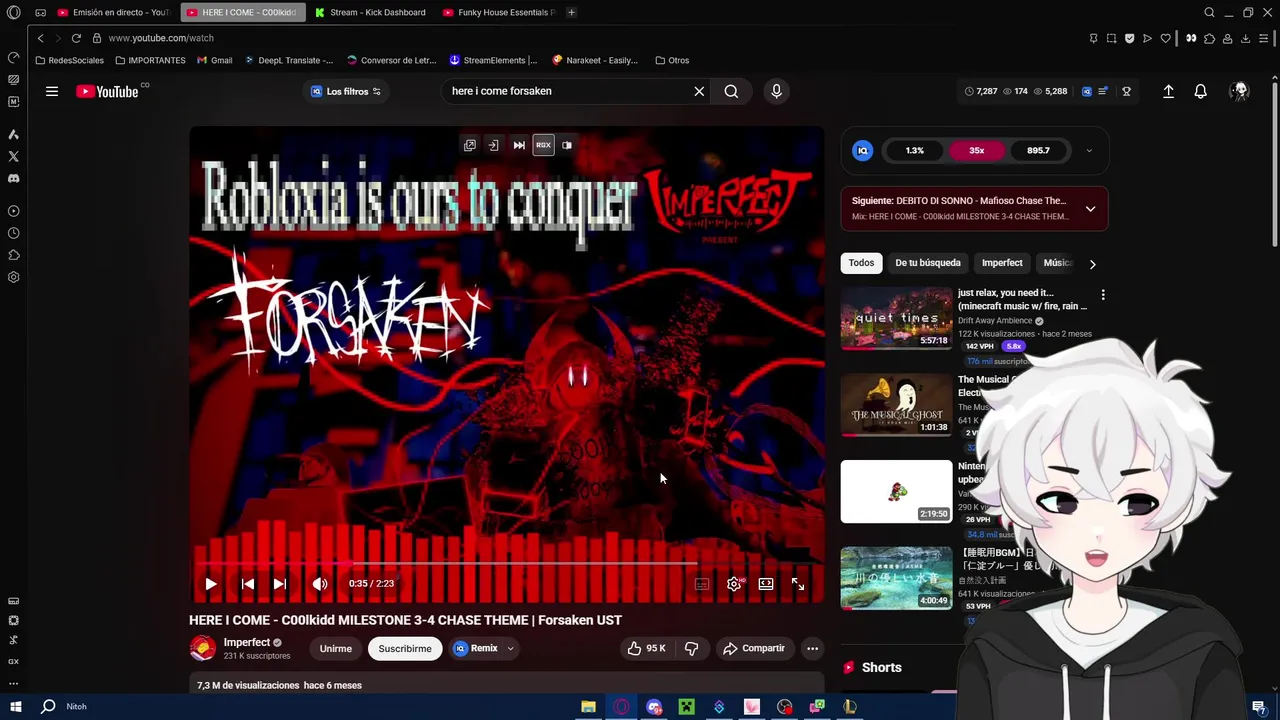1280x720 pixels.
Task: Open more actions three-dot menu below video
Action: click(x=812, y=648)
